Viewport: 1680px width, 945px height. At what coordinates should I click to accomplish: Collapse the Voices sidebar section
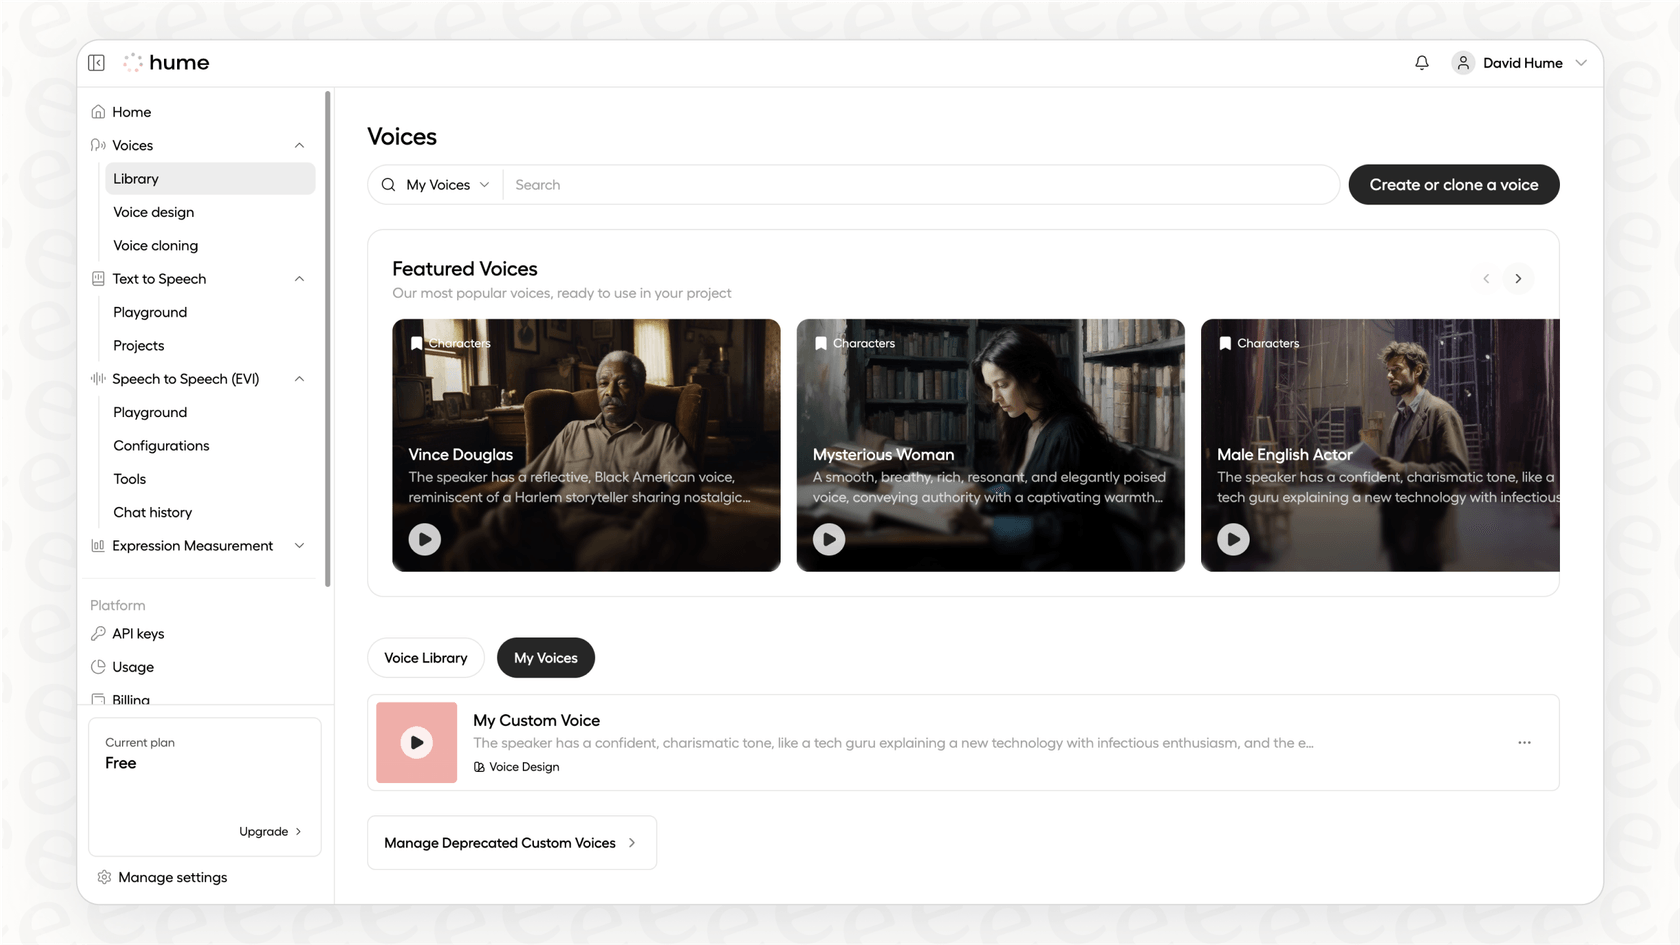299,146
